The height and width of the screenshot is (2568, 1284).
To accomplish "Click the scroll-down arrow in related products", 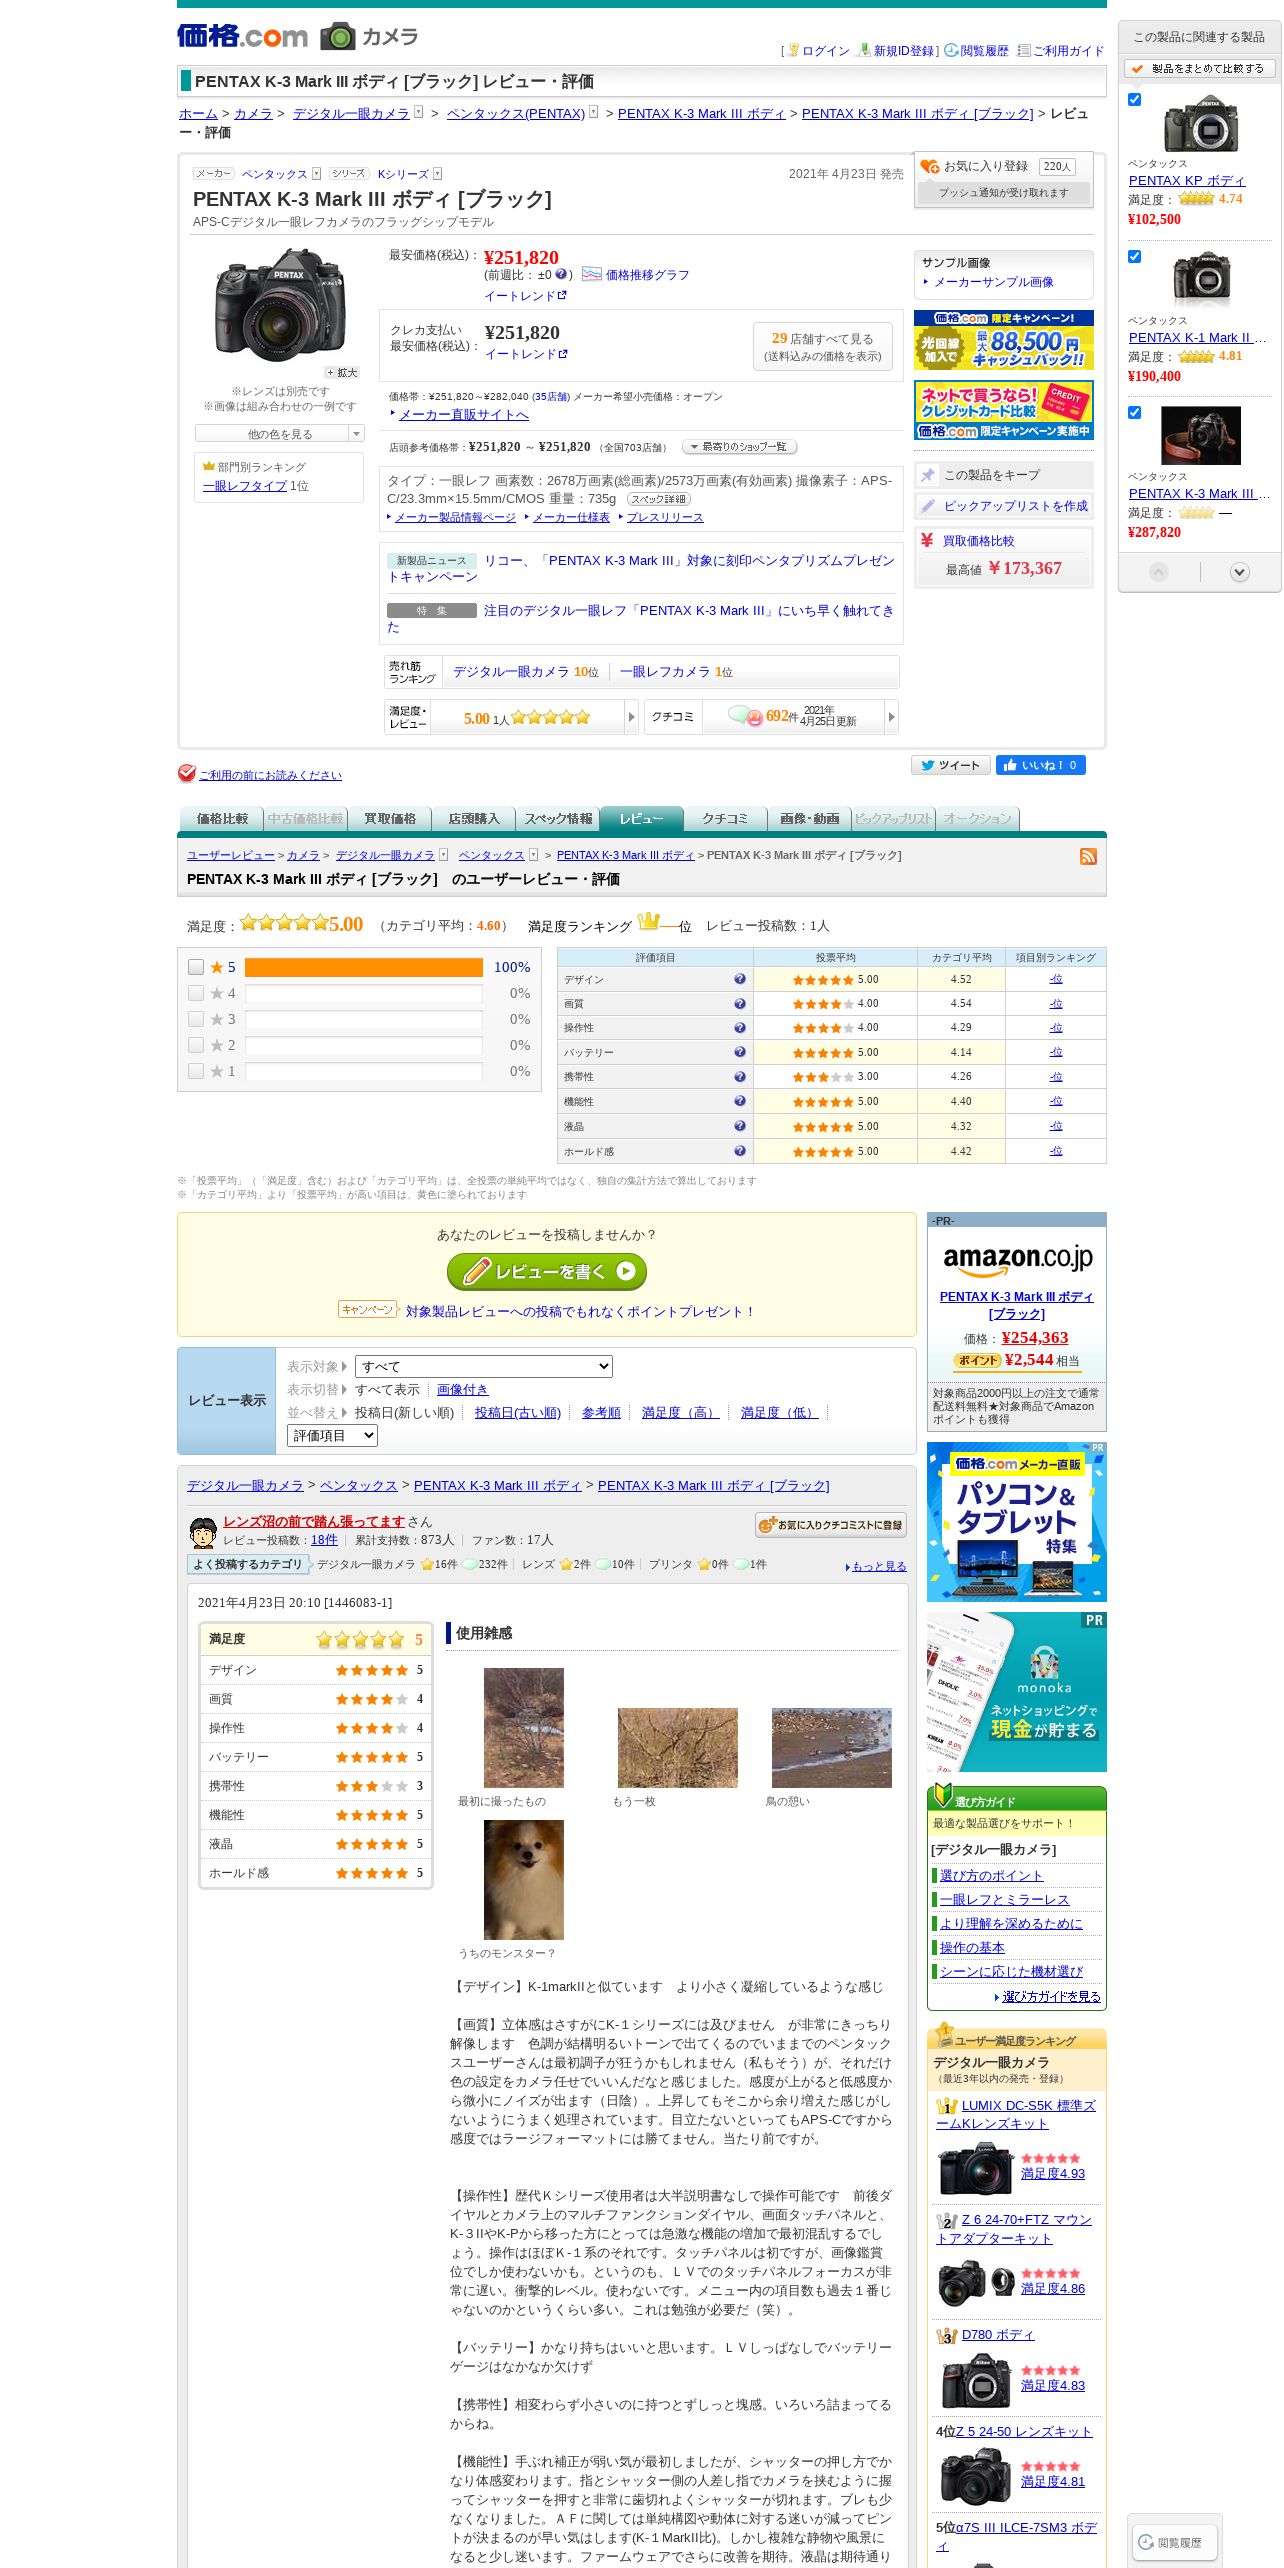I will pos(1240,572).
